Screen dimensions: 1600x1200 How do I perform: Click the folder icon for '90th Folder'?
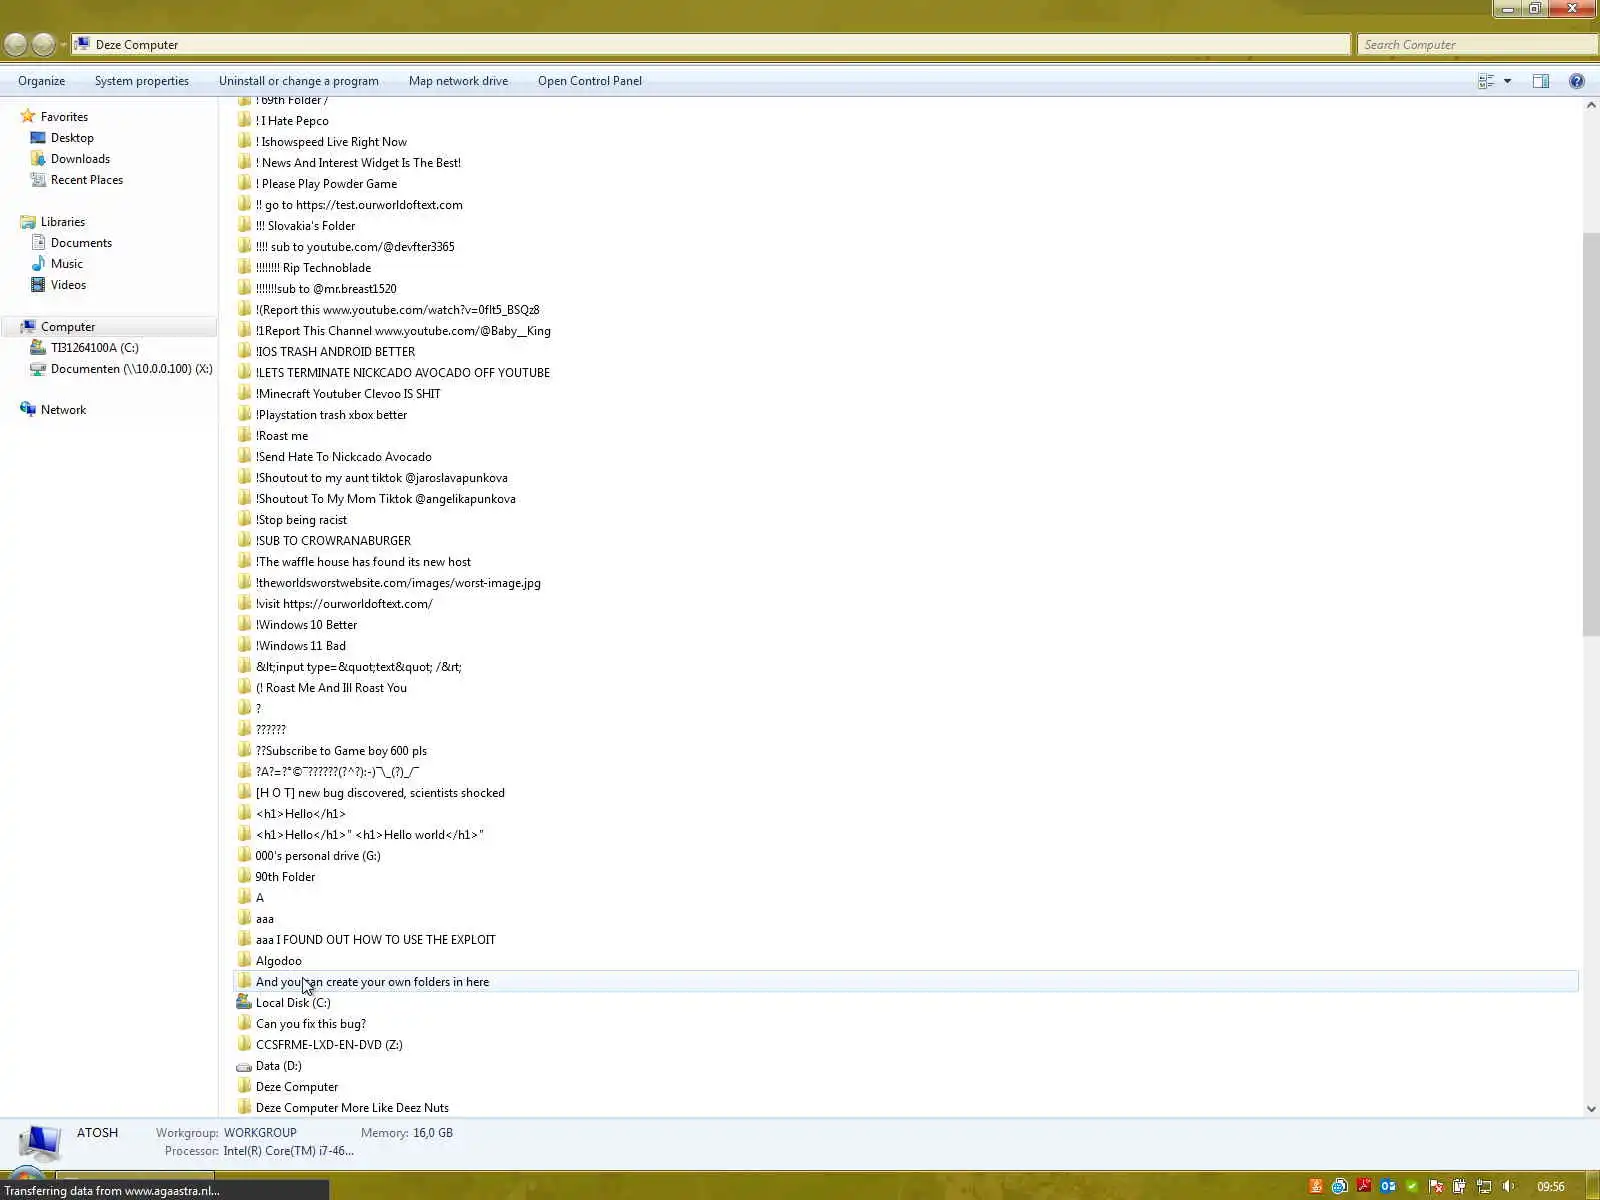244,876
